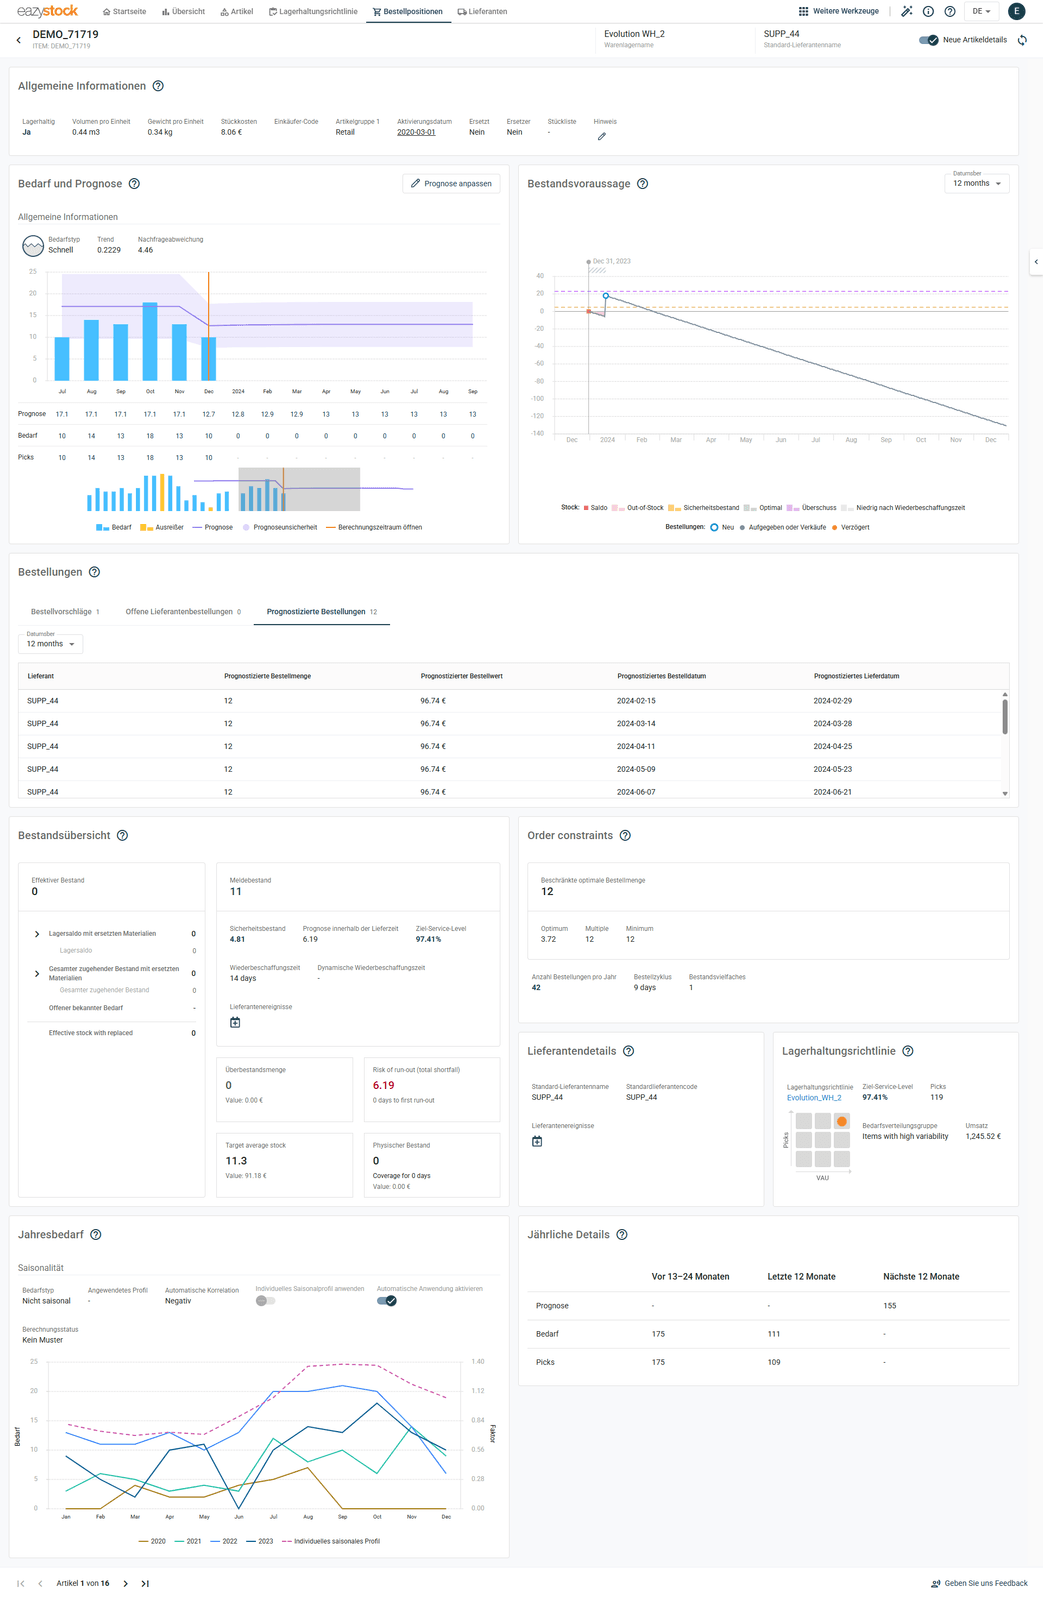Screen dimensions: 1043x1600
Task: Go to the last article pagination icon
Action: (145, 1583)
